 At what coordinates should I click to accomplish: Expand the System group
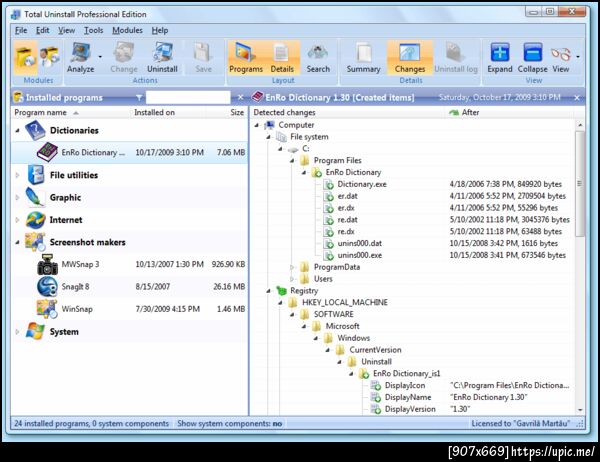pyautogui.click(x=18, y=332)
